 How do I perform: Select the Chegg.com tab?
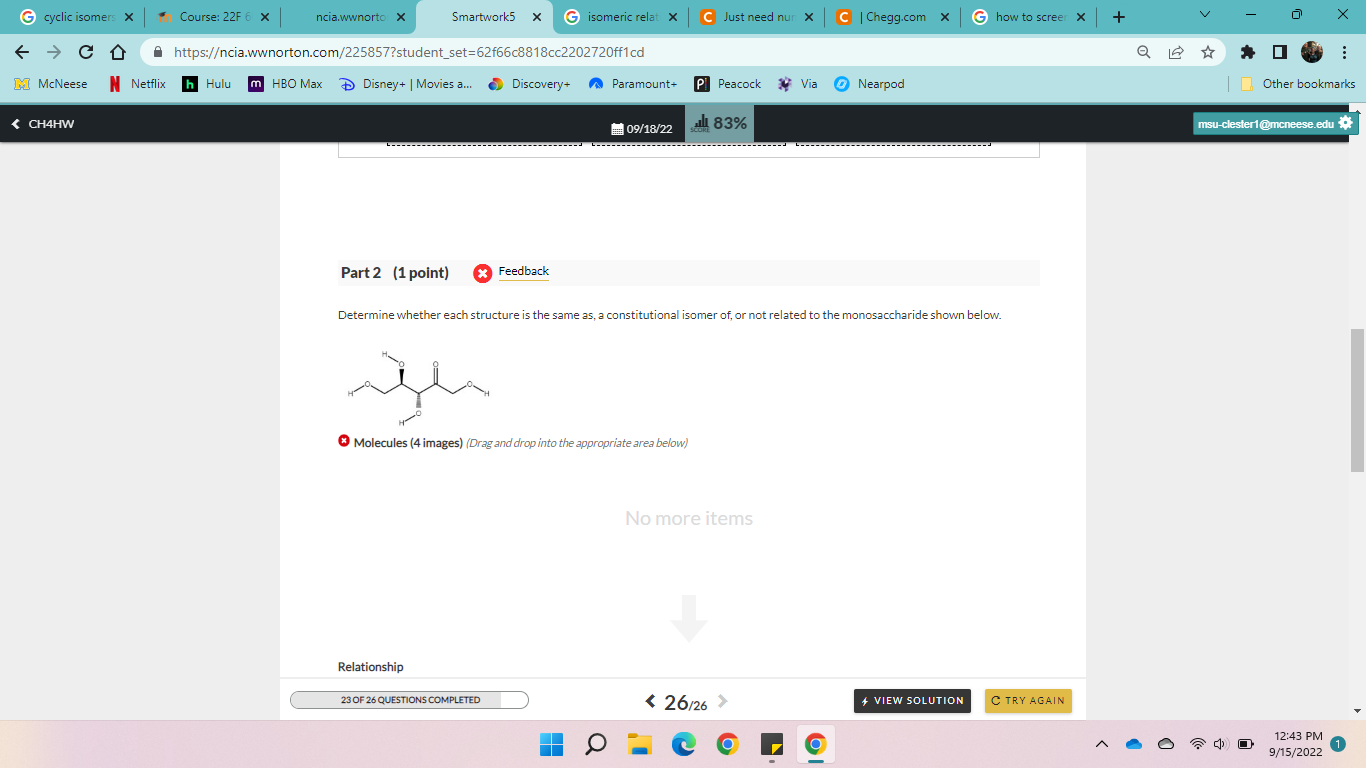pyautogui.click(x=893, y=16)
